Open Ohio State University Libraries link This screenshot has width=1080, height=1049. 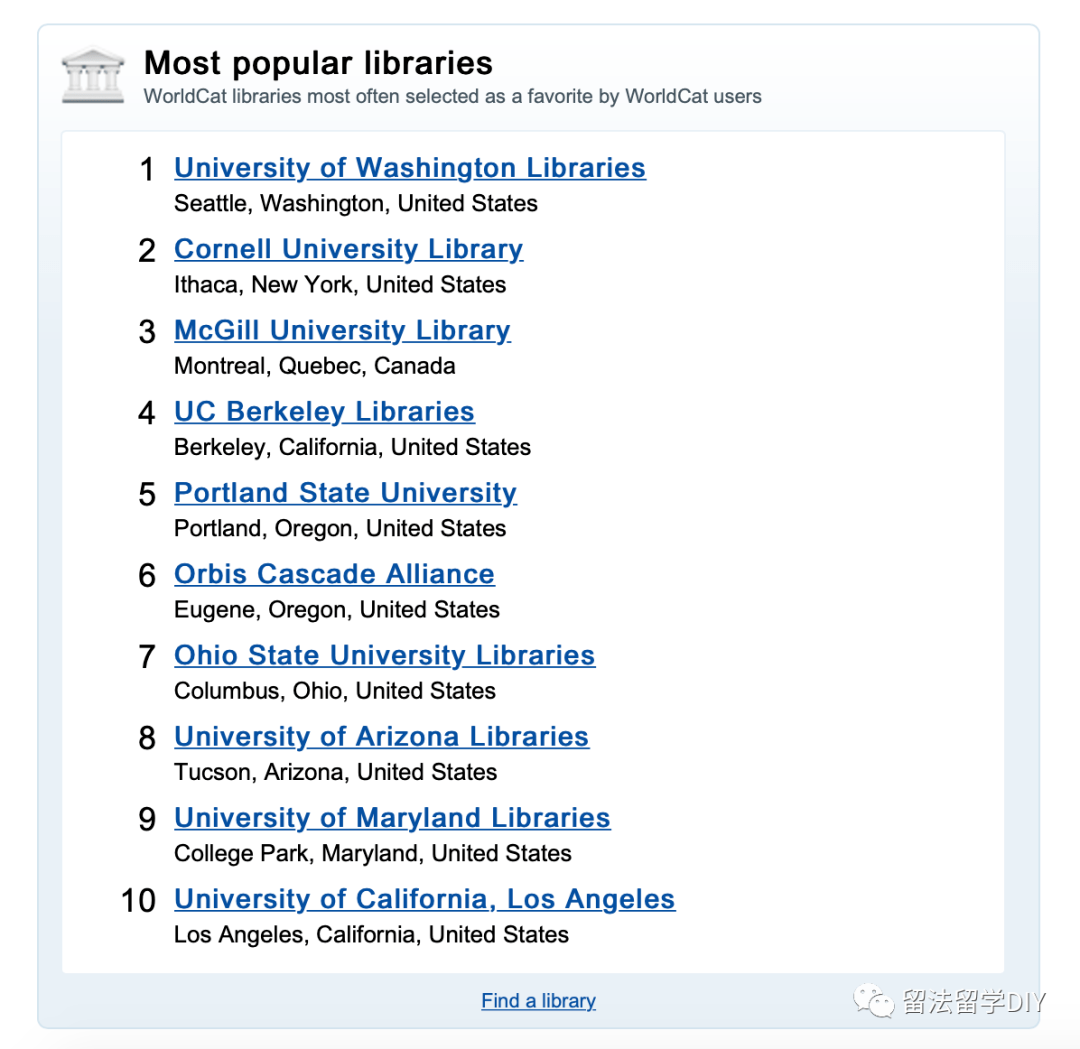384,655
